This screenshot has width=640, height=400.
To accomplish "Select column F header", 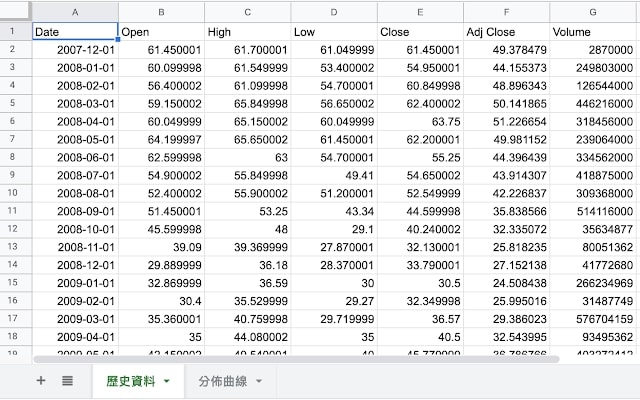I will coord(506,12).
